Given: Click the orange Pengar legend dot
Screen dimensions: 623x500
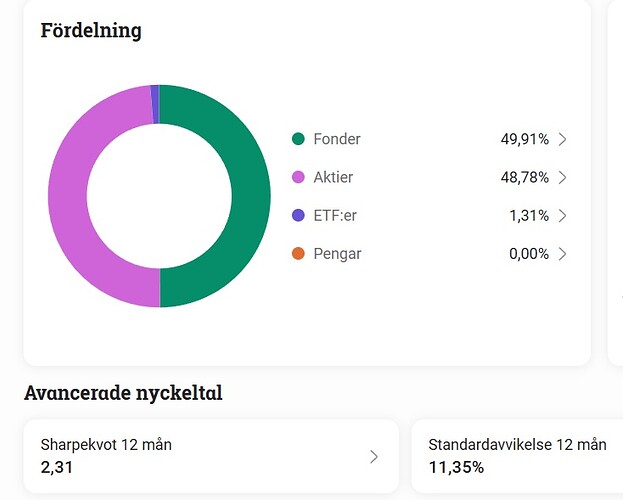Looking at the screenshot, I should 298,254.
